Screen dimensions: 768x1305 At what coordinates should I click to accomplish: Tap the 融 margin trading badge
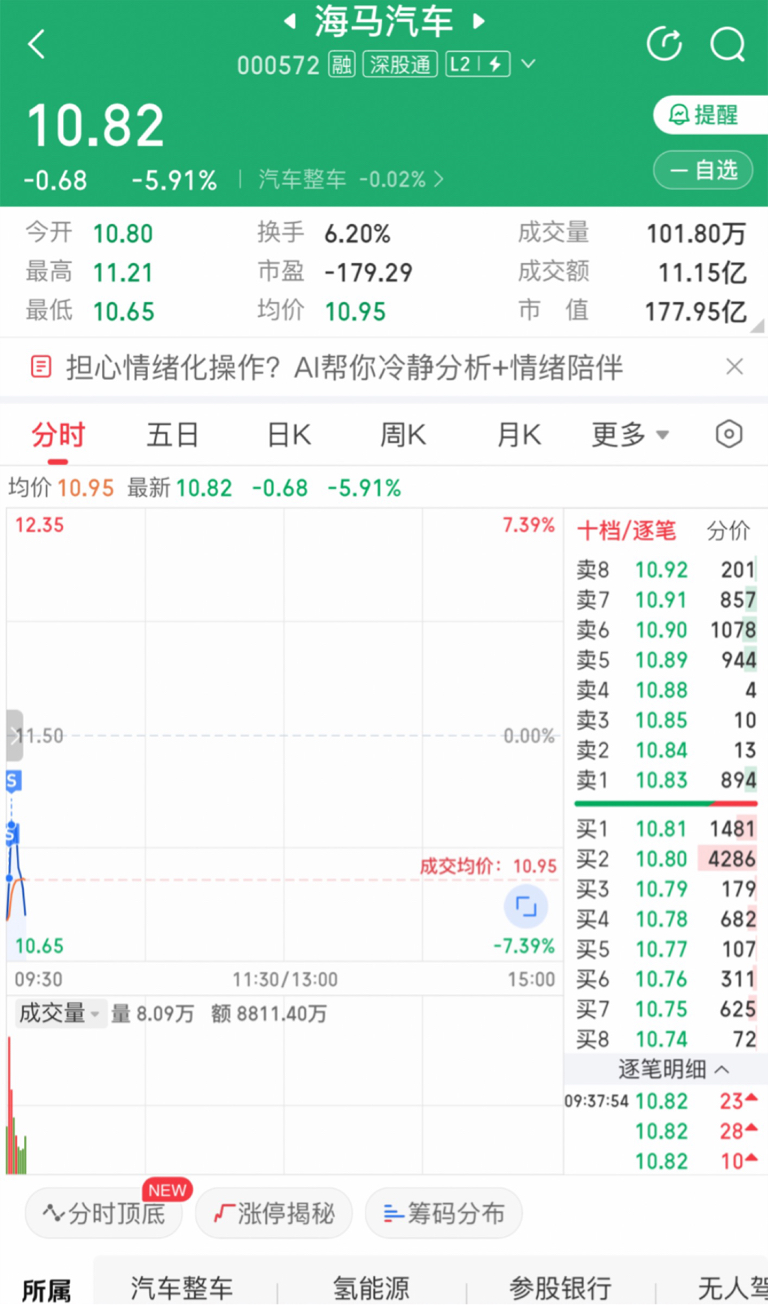[x=342, y=65]
